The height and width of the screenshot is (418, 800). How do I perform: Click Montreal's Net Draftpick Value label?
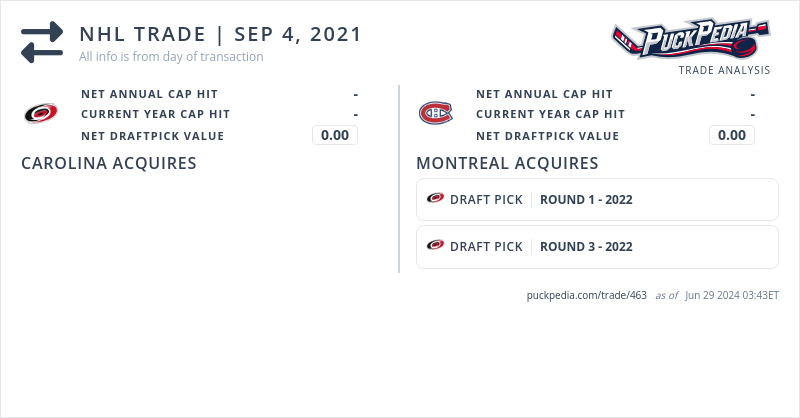tap(547, 136)
